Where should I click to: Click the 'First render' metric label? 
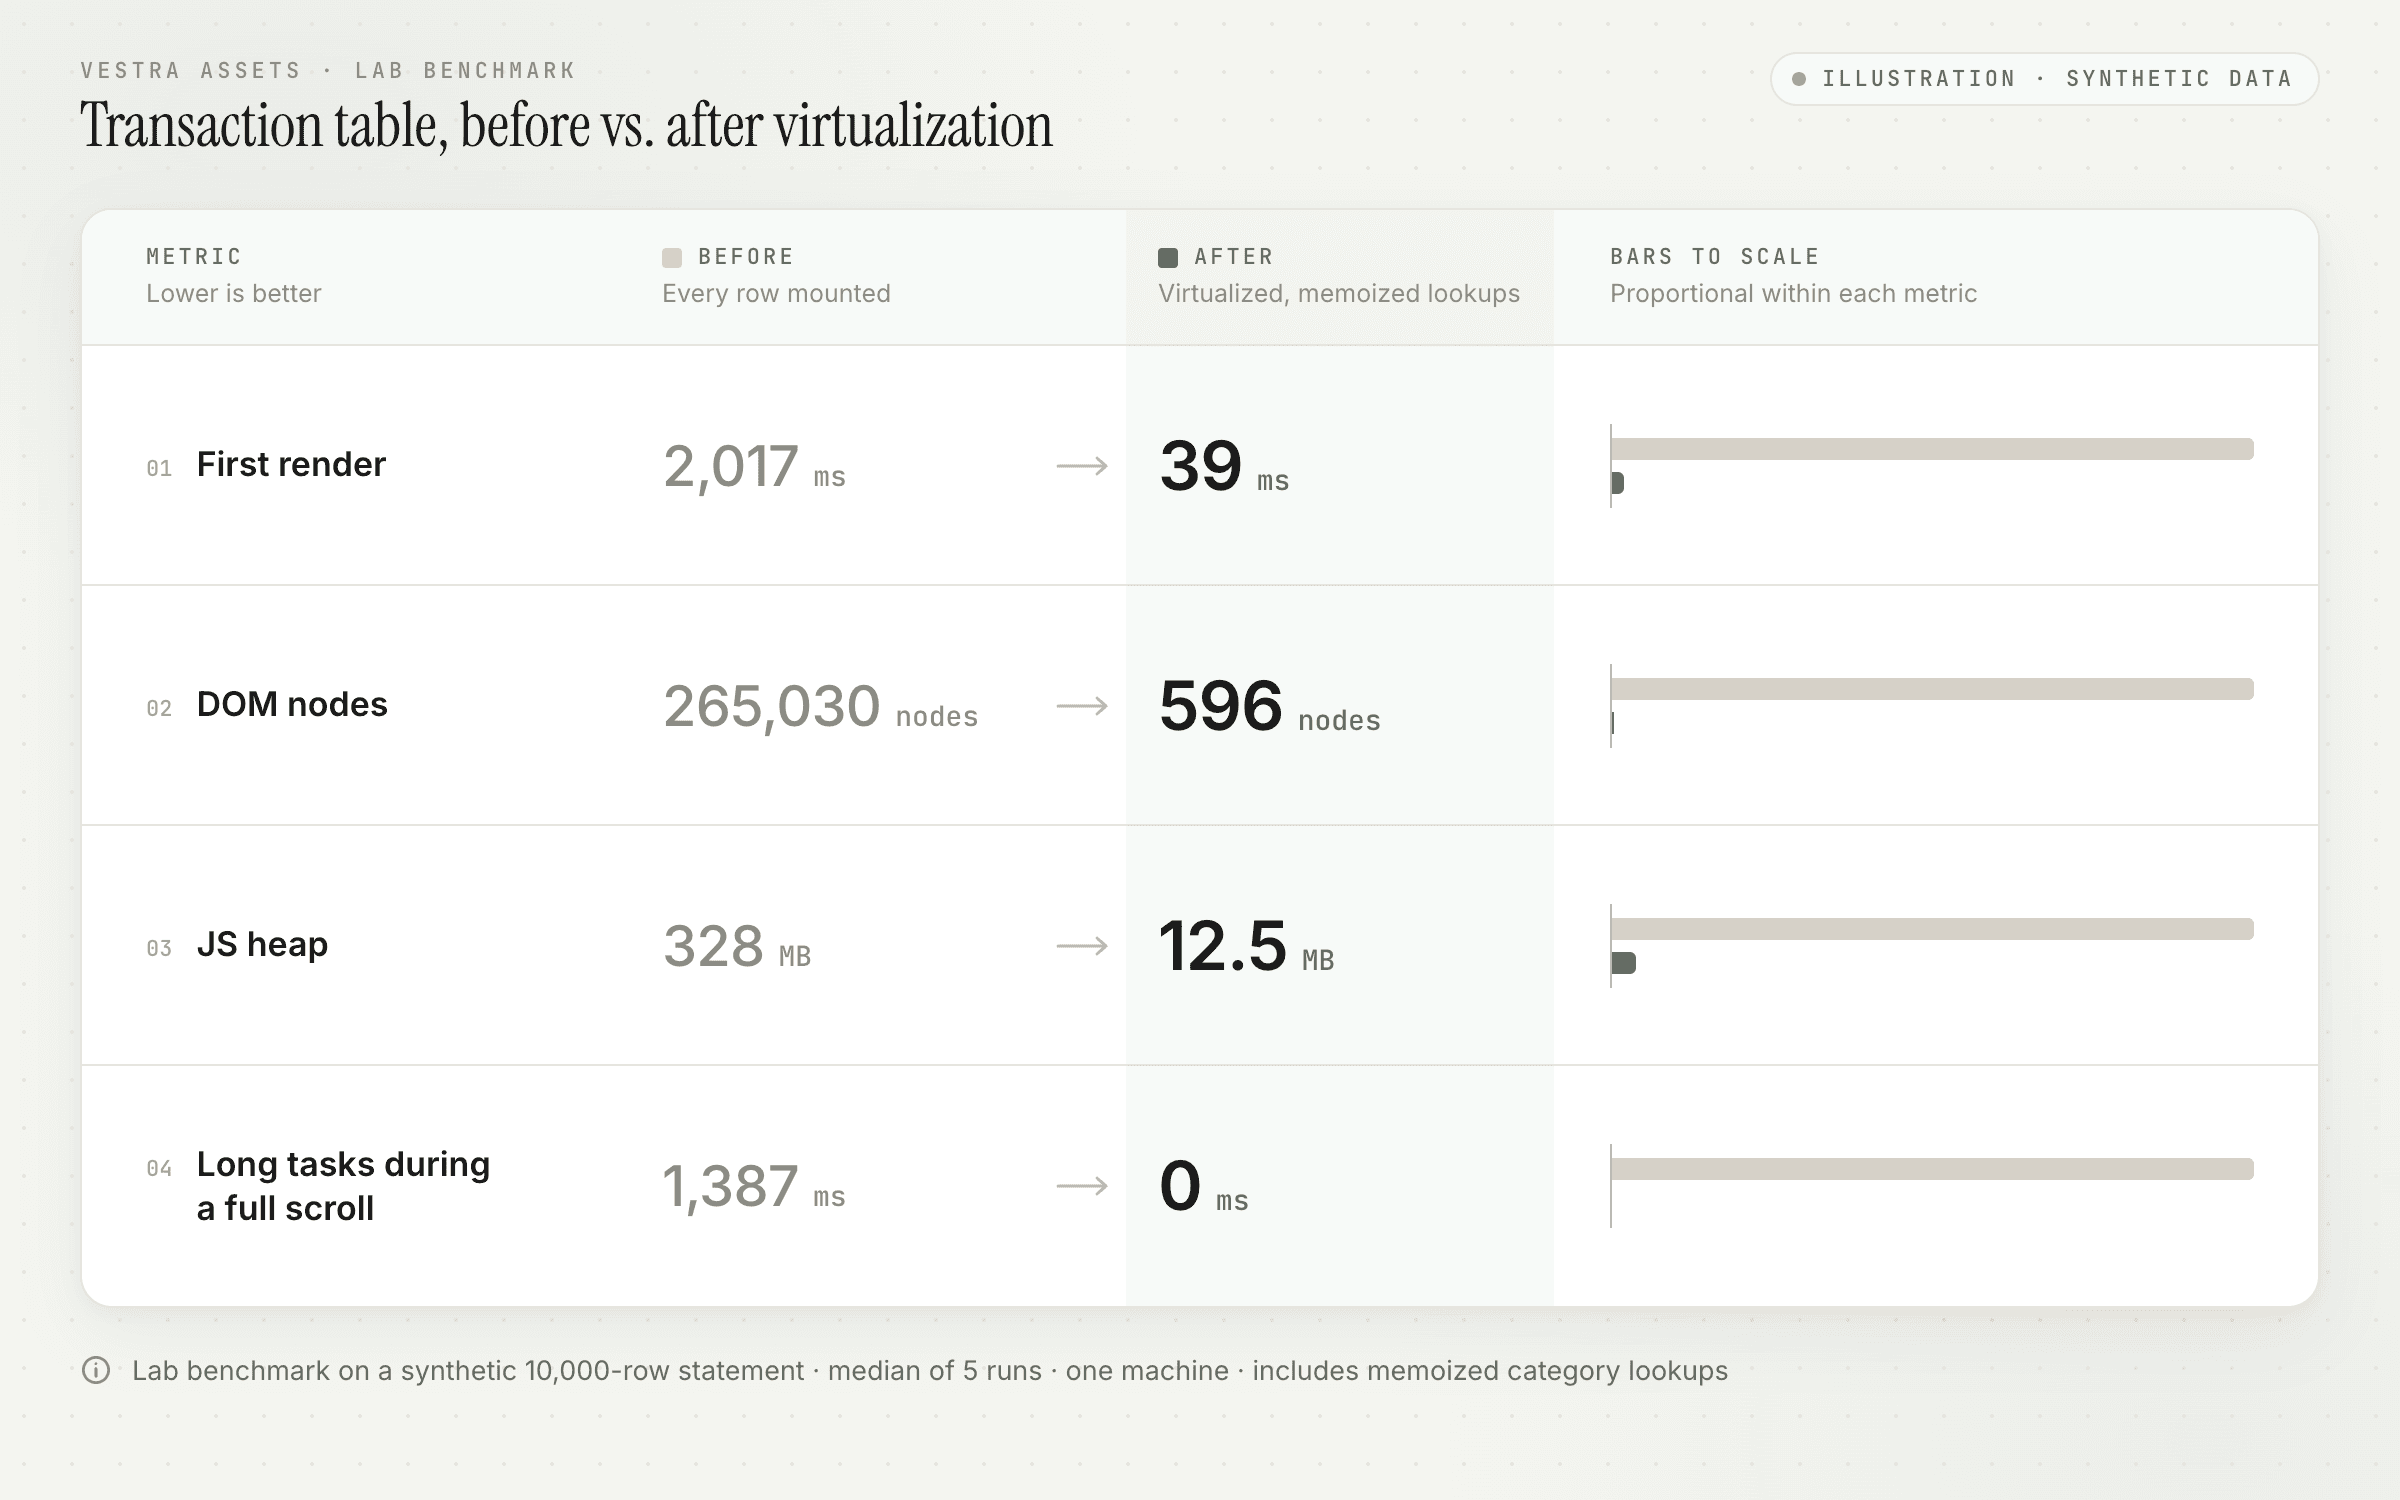[291, 465]
